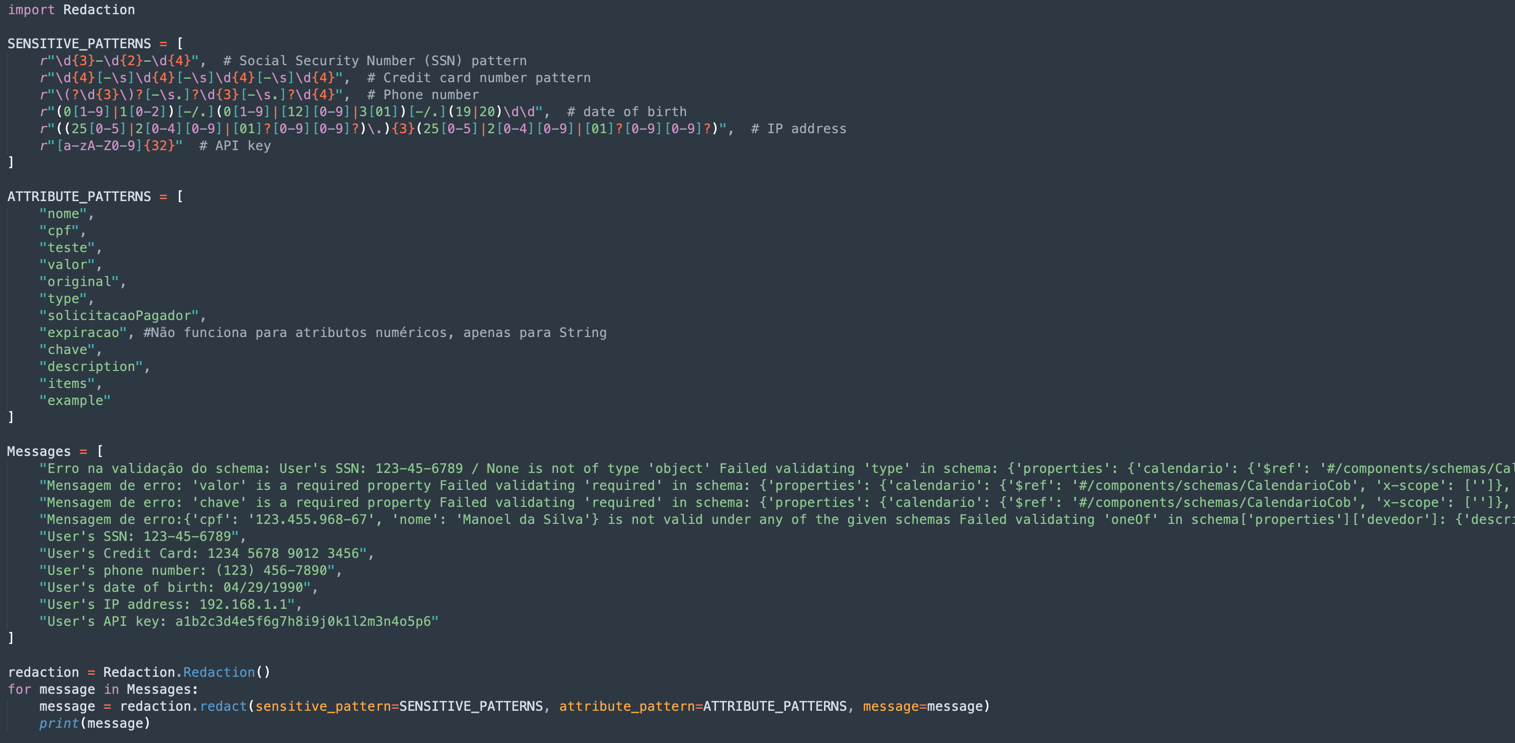Click the '# IP address' comment
This screenshot has height=743, width=1515.
coord(798,129)
